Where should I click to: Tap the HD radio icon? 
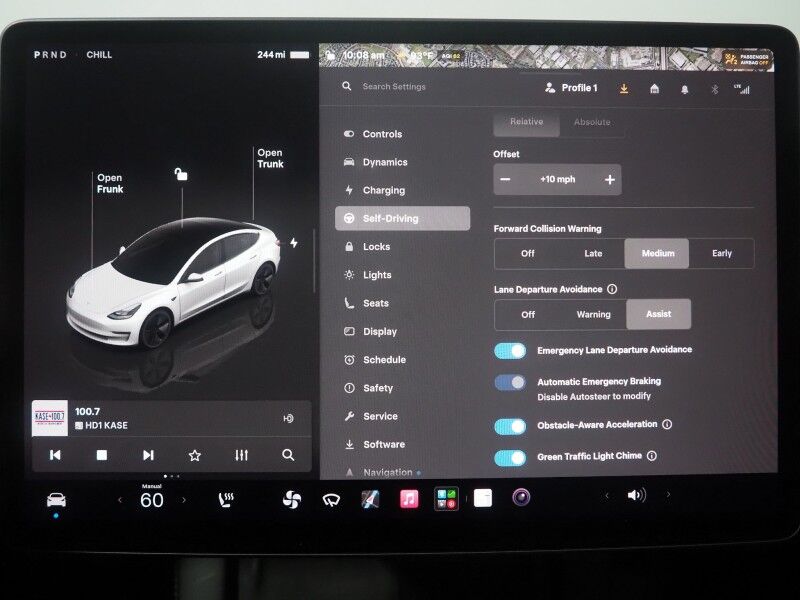[x=288, y=419]
